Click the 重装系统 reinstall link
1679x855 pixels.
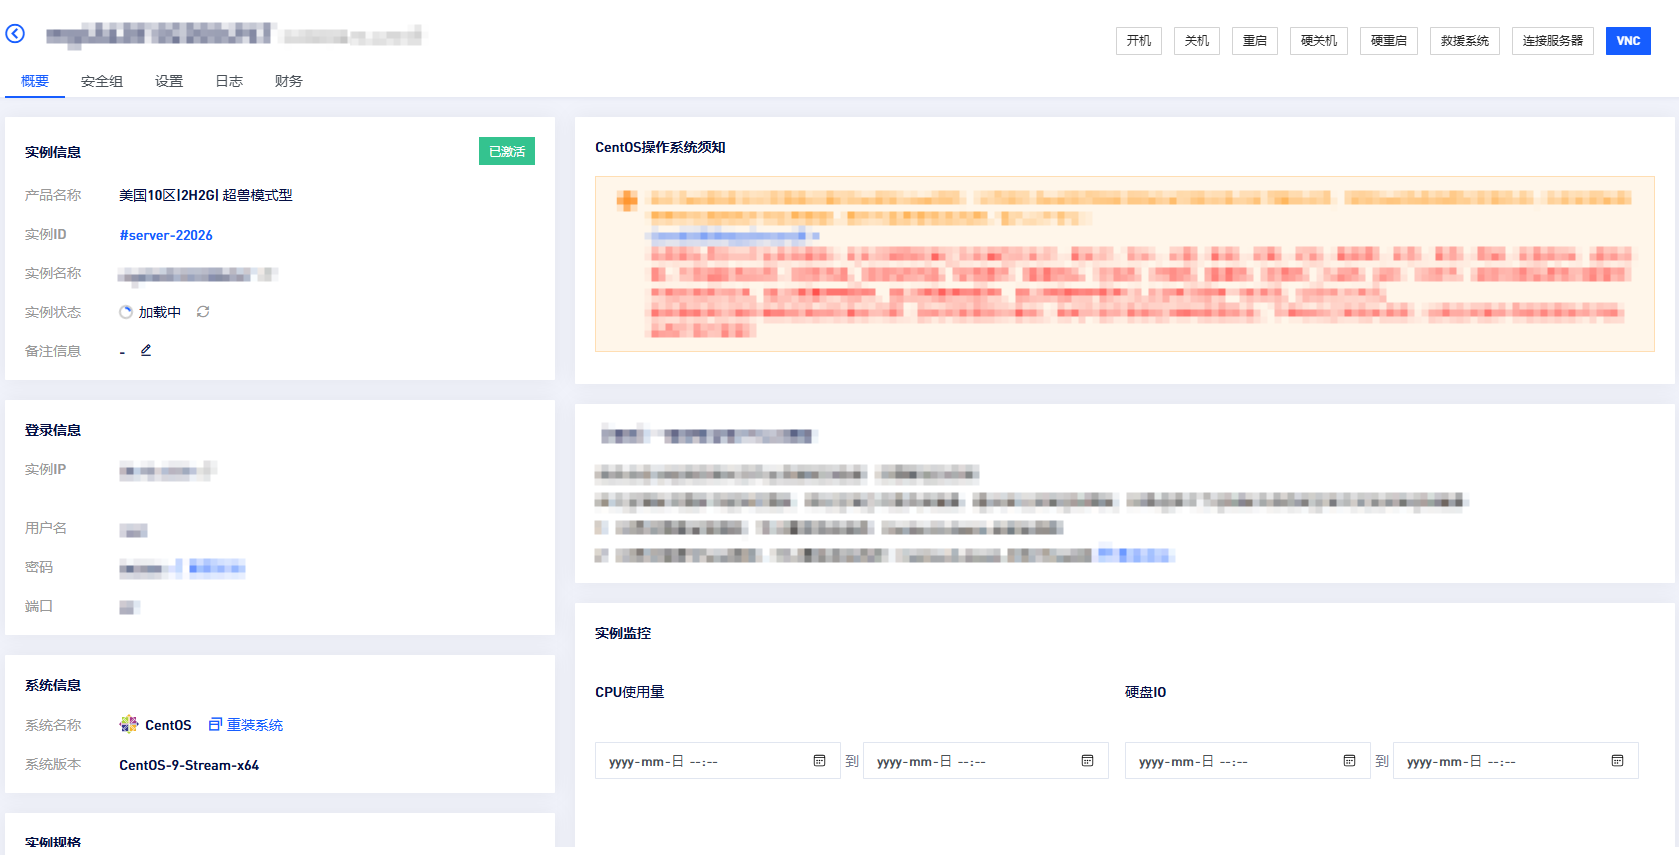247,725
